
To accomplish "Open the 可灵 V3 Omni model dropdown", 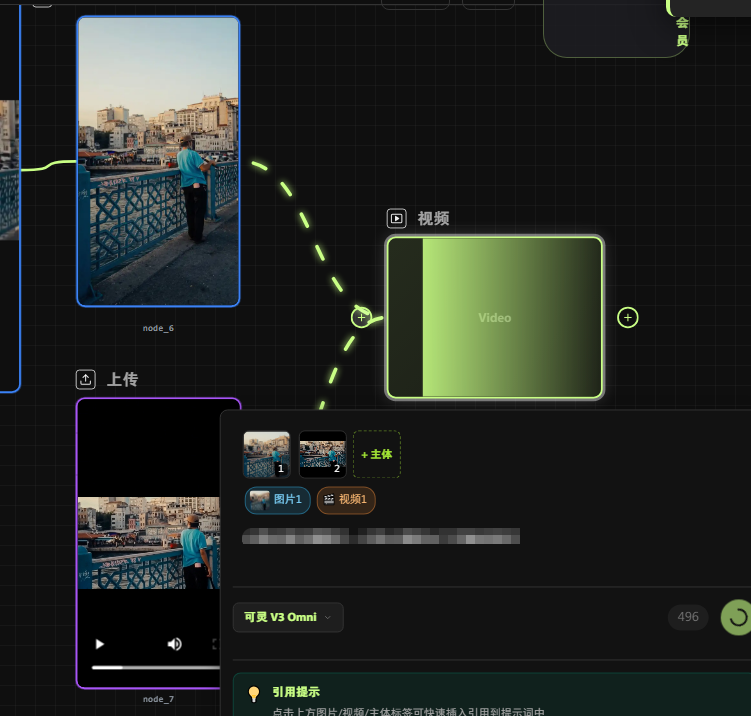I will (x=288, y=618).
